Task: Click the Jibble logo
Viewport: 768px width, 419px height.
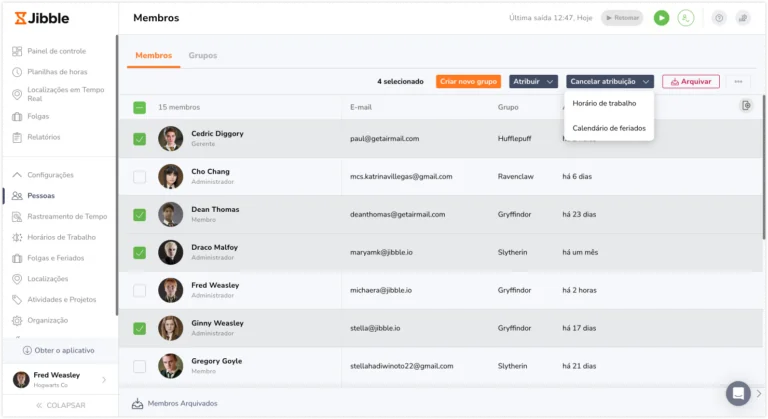Action: click(x=42, y=18)
